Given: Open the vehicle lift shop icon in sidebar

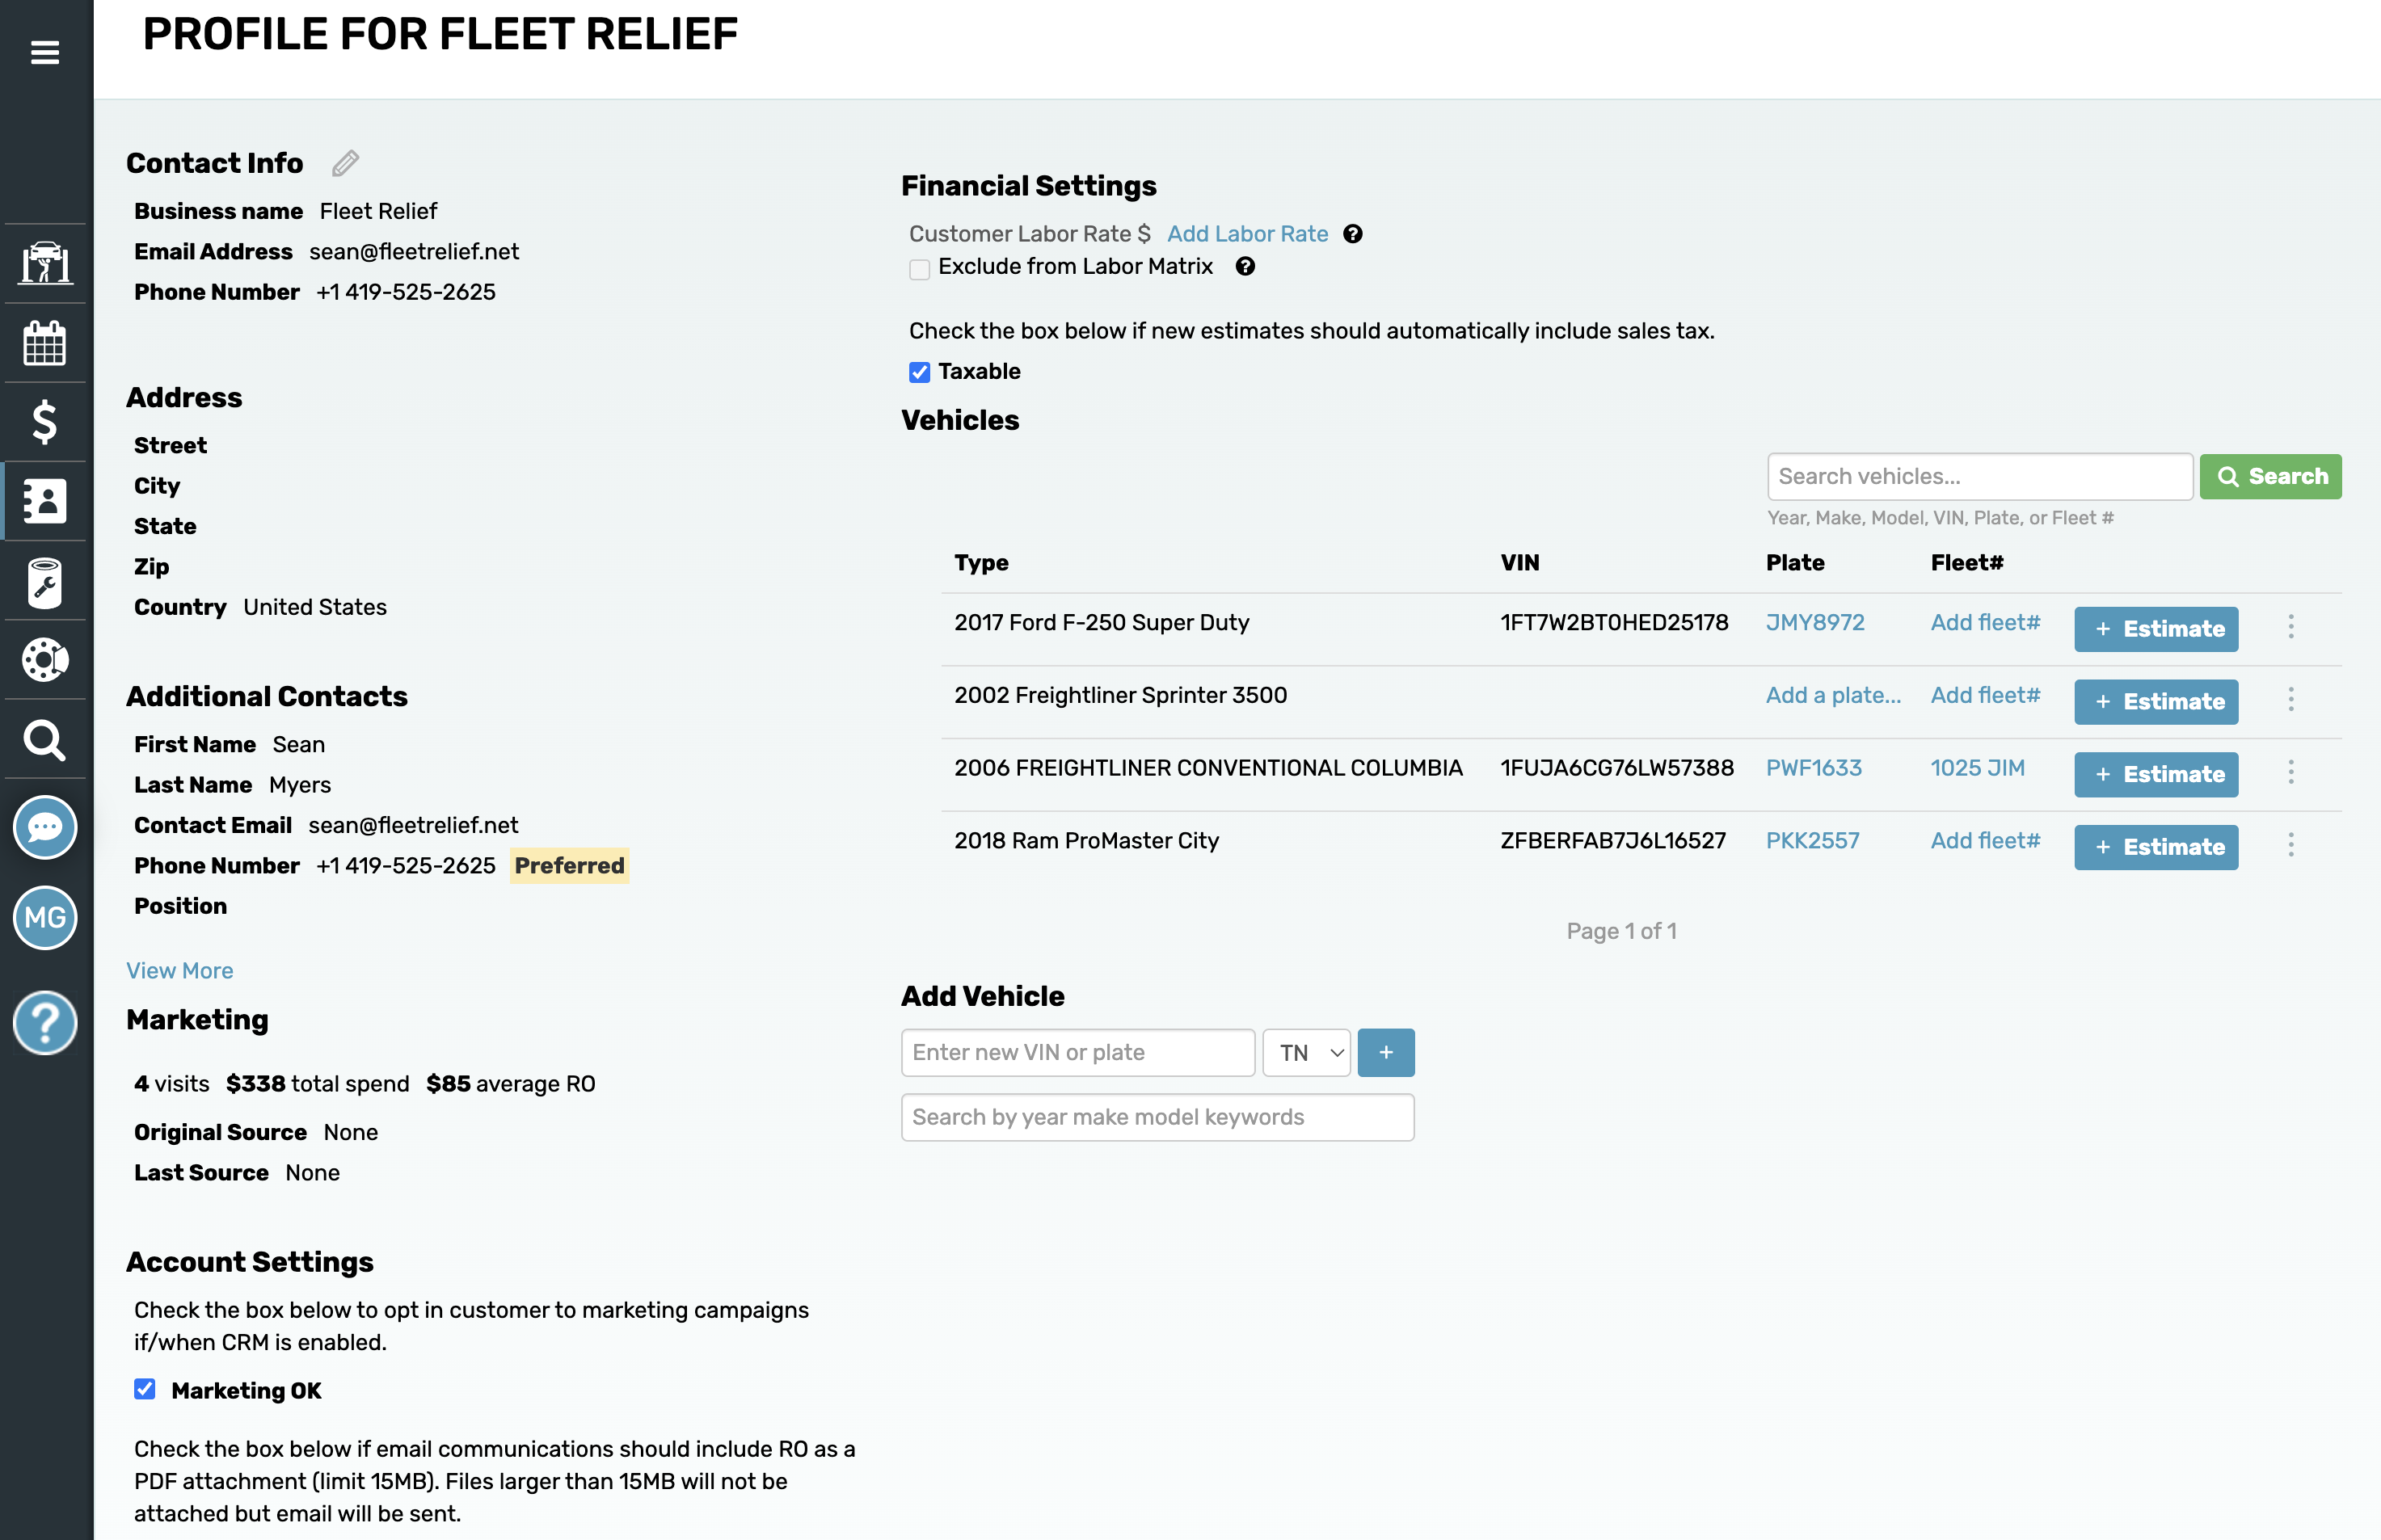Looking at the screenshot, I should click(x=45, y=263).
